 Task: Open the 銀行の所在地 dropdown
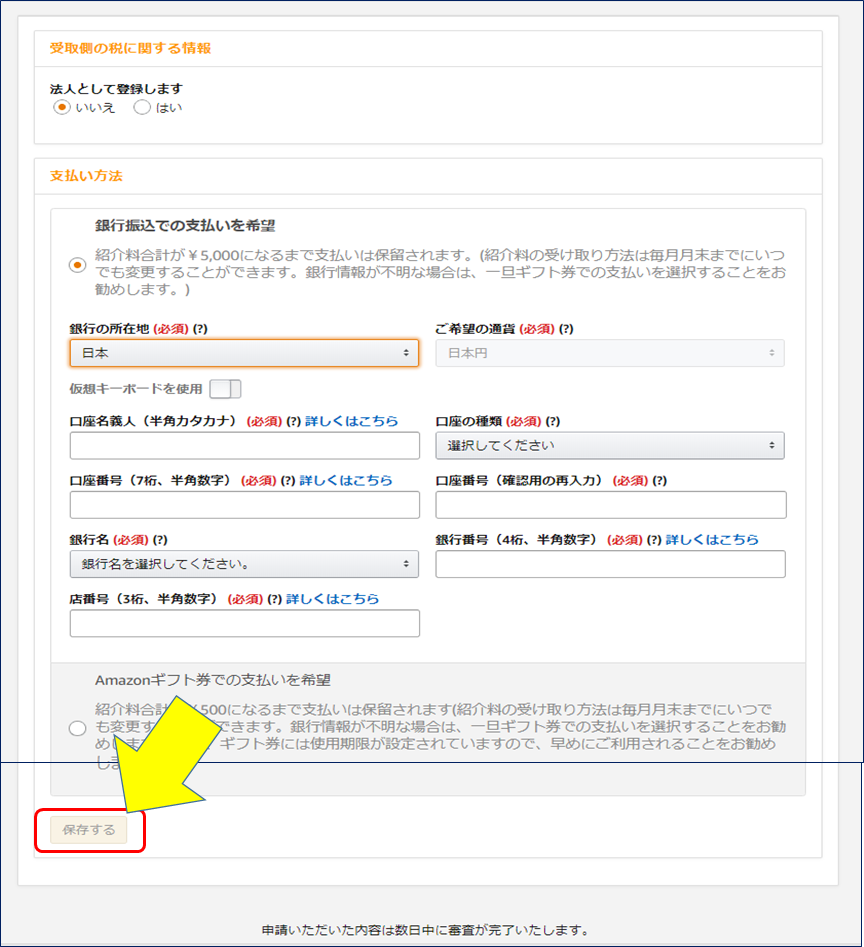[x=244, y=353]
